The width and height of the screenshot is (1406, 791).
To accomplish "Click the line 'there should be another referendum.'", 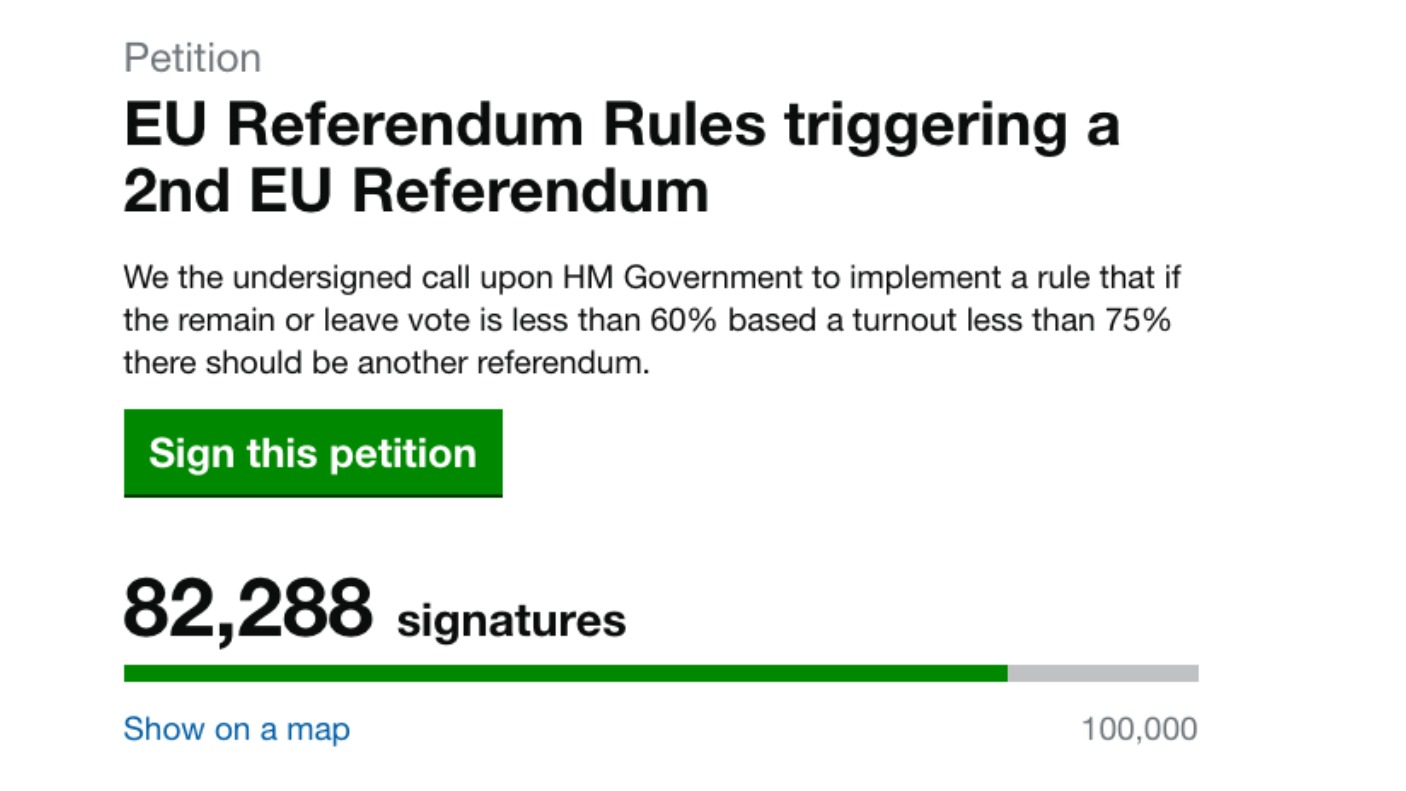I will (x=387, y=364).
